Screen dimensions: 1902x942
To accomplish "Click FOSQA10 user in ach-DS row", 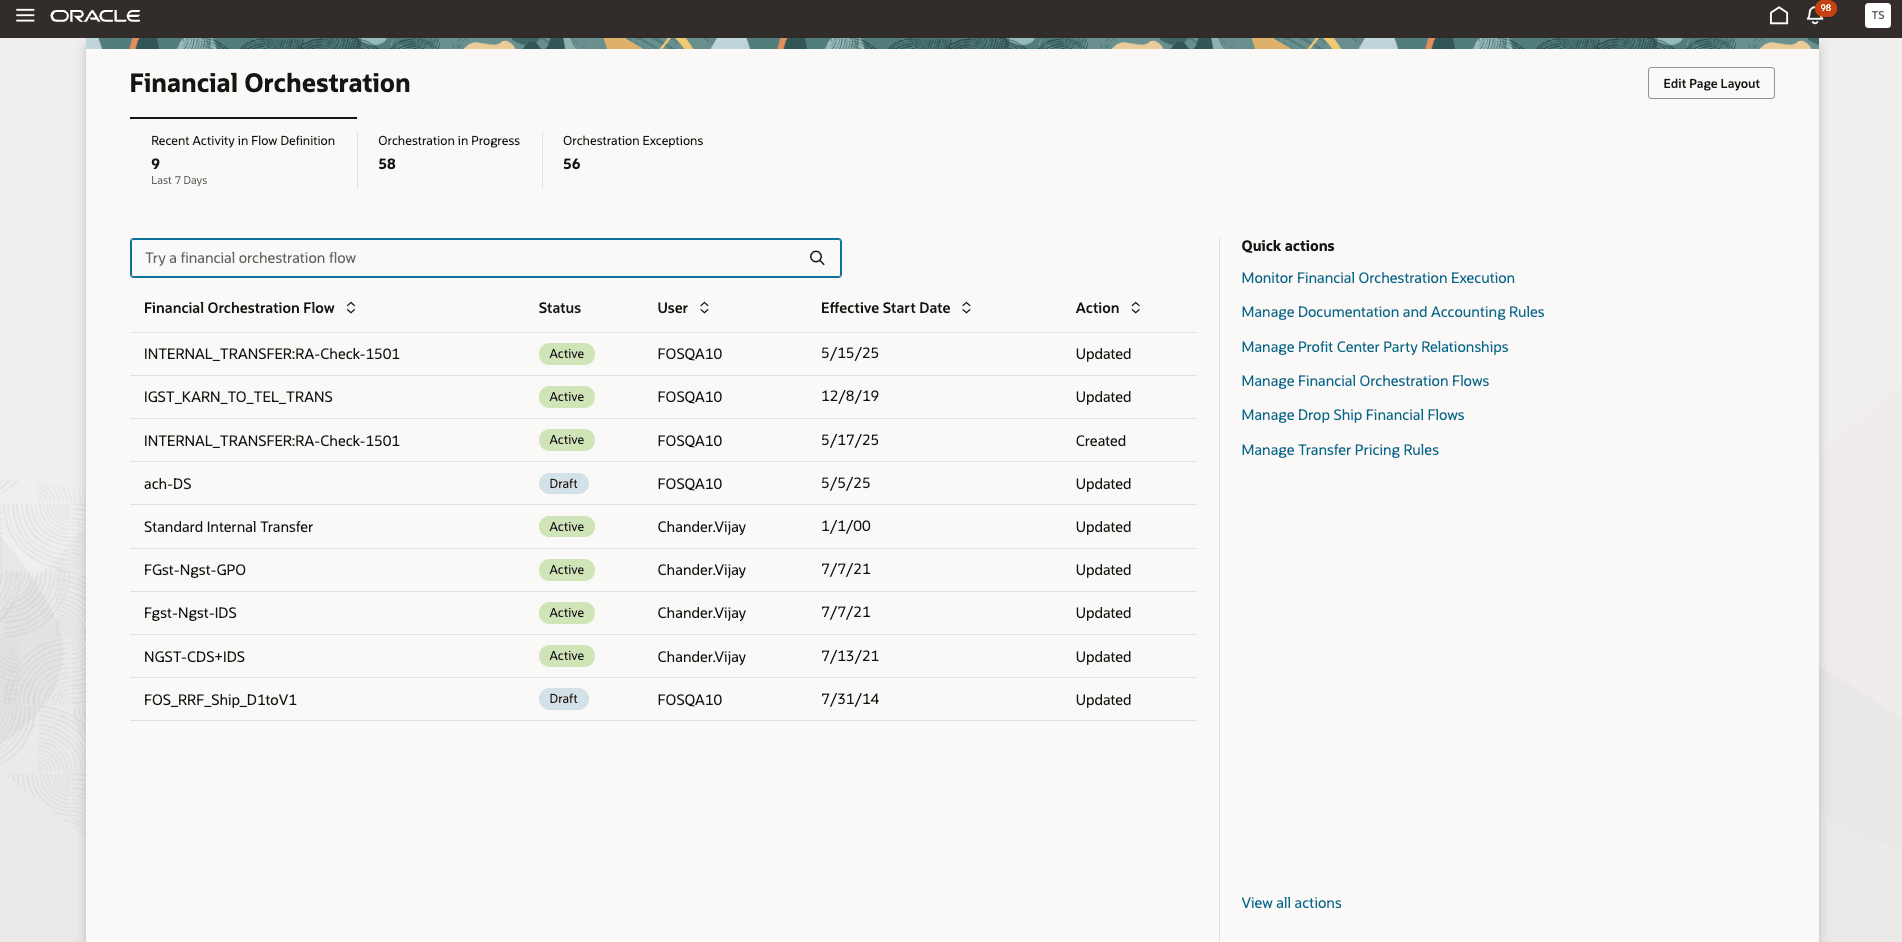I will tap(689, 484).
